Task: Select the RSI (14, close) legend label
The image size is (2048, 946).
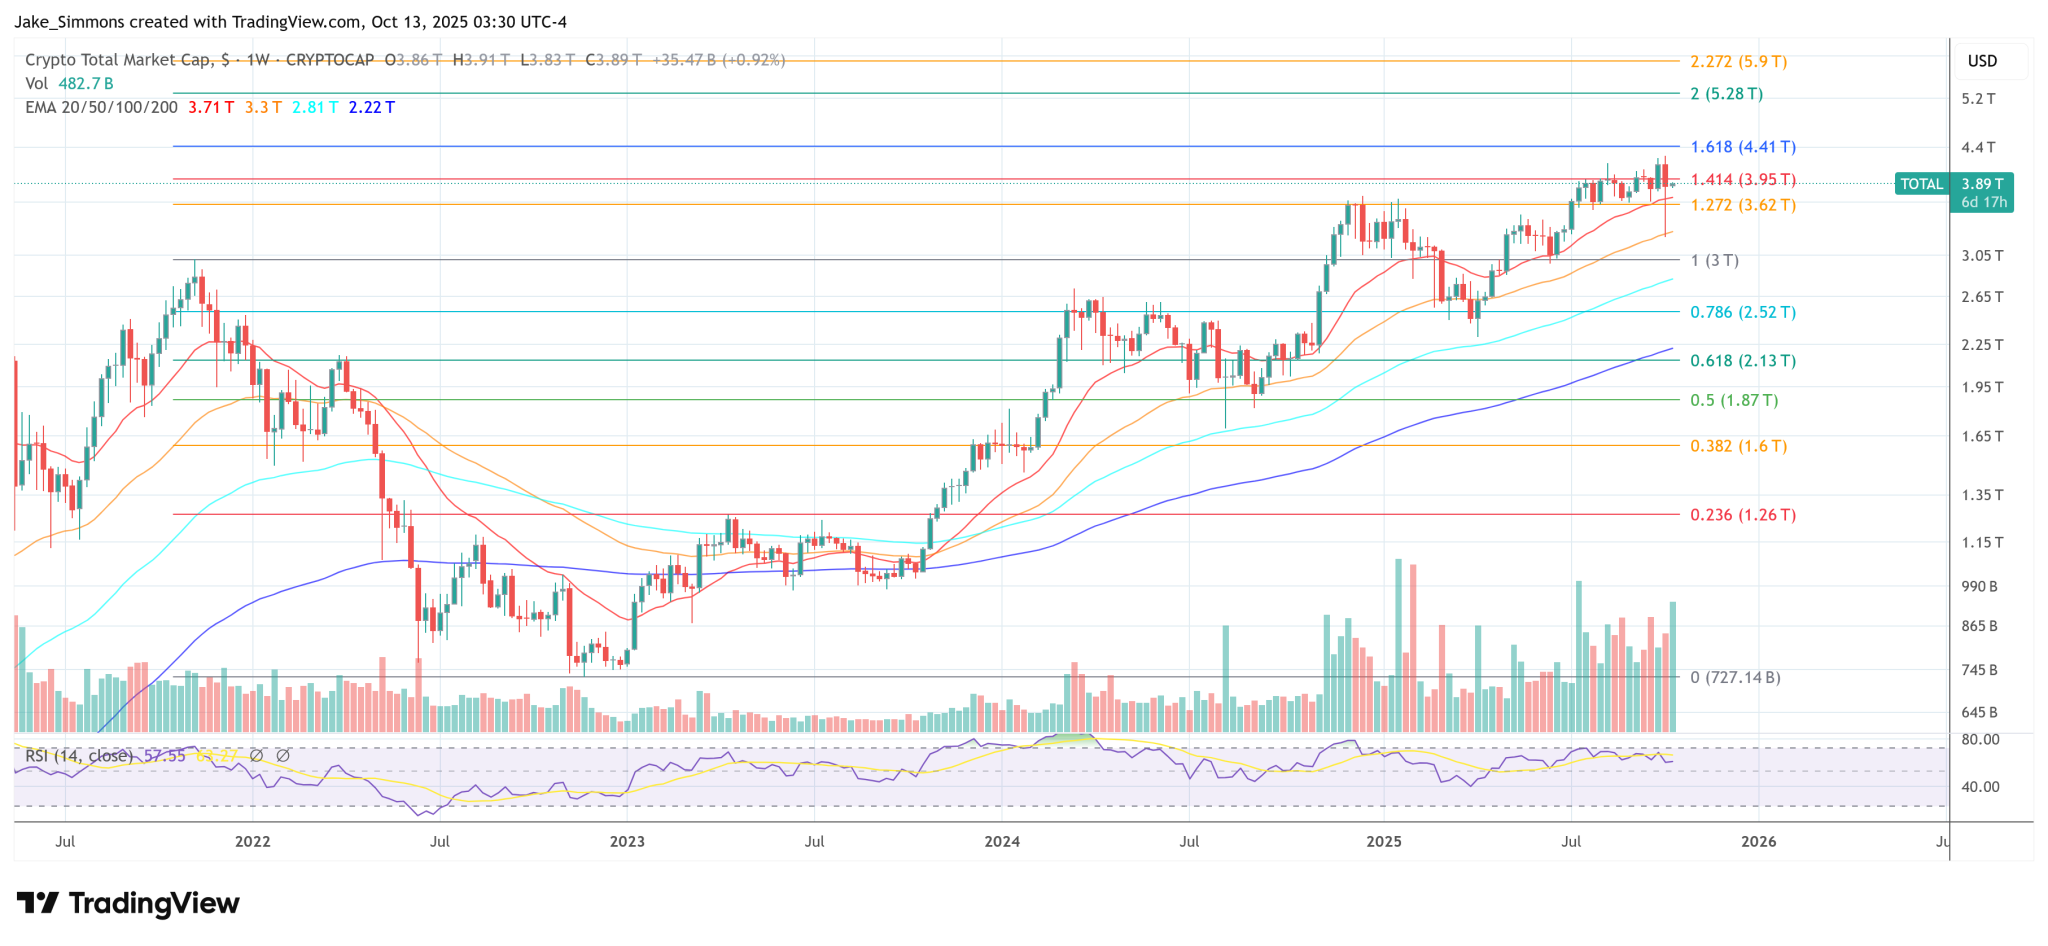Action: (79, 756)
